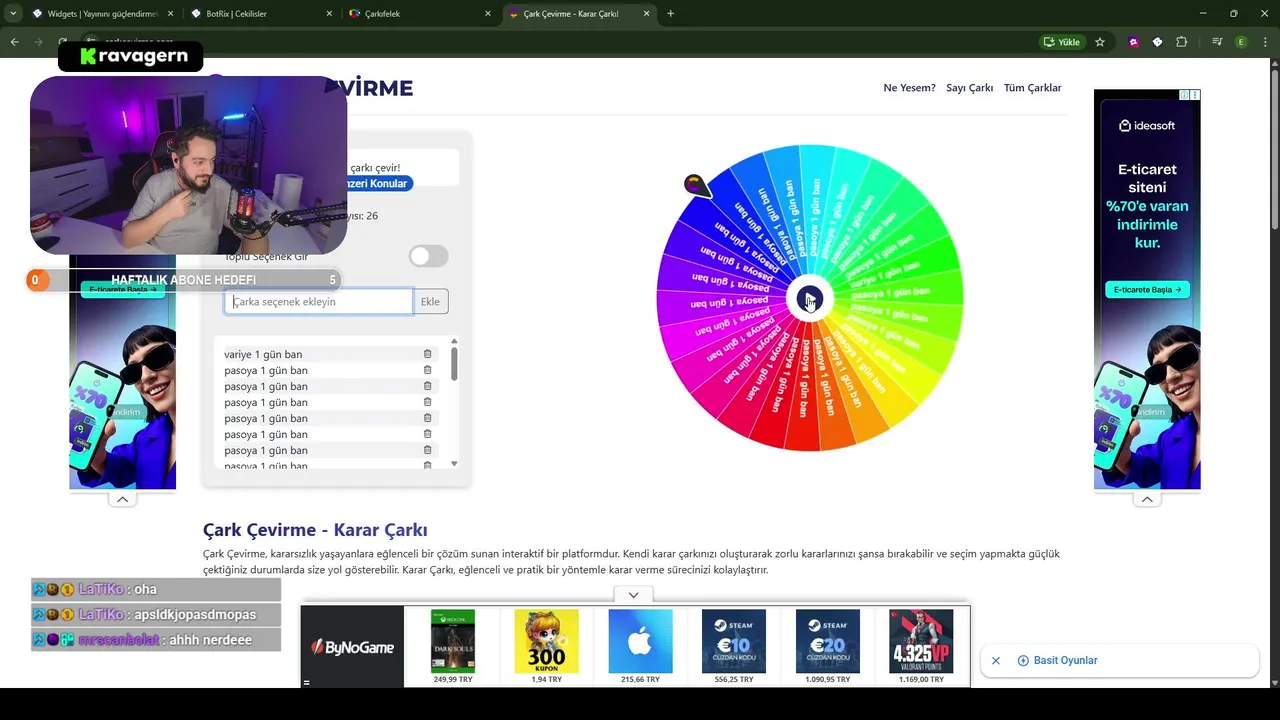
Task: Open the diamond-shaped extension icon
Action: (1157, 42)
